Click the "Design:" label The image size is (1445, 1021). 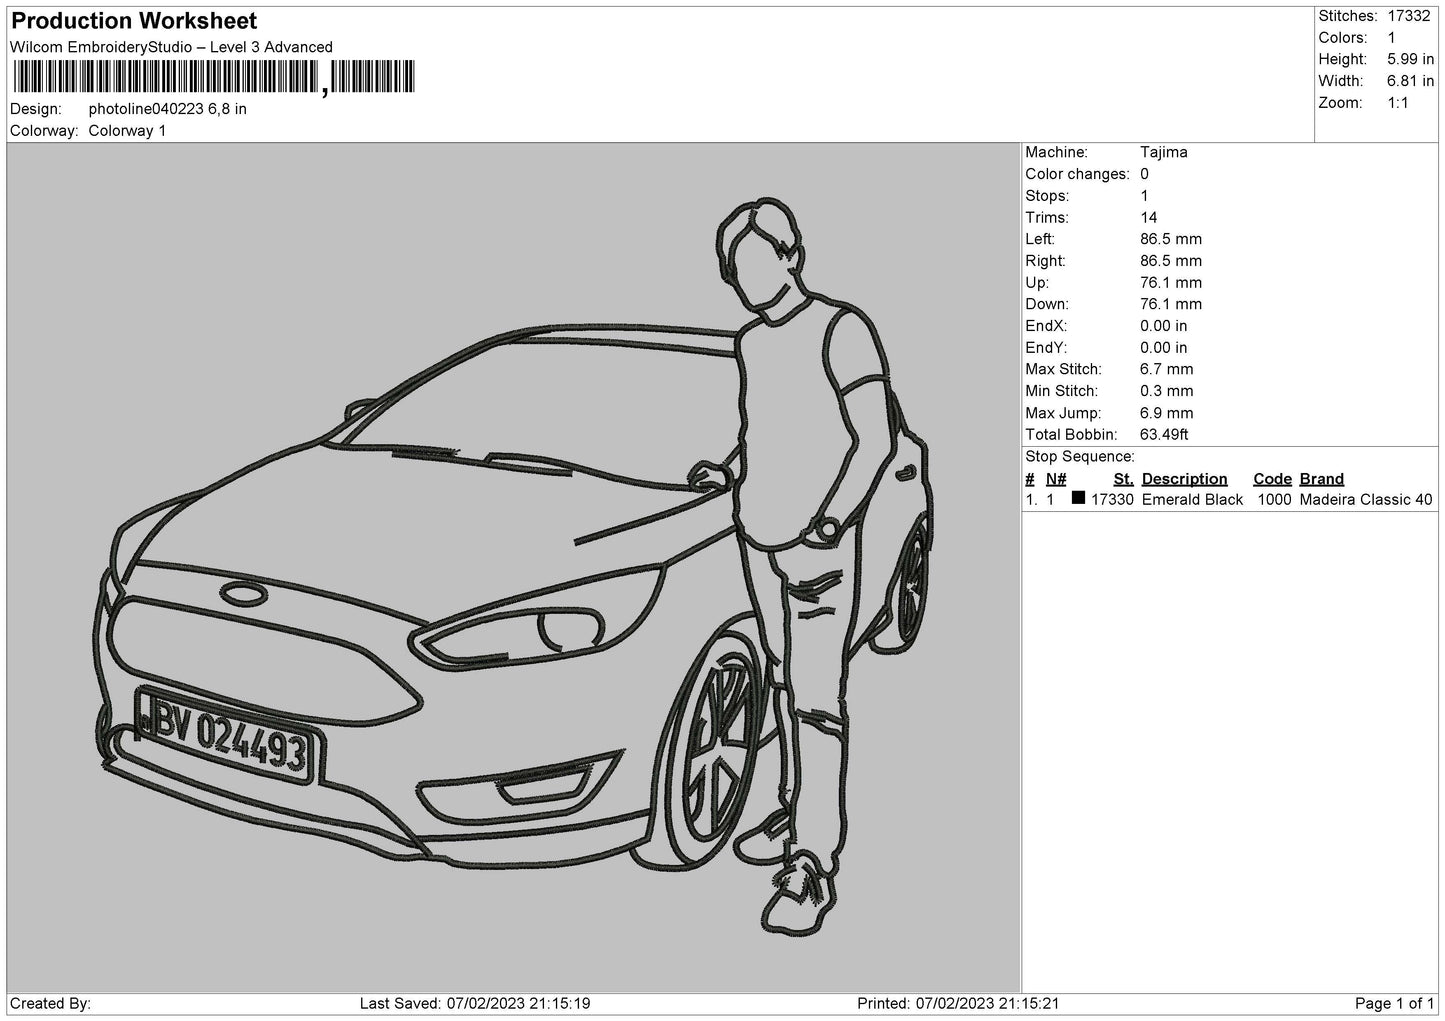tap(36, 109)
